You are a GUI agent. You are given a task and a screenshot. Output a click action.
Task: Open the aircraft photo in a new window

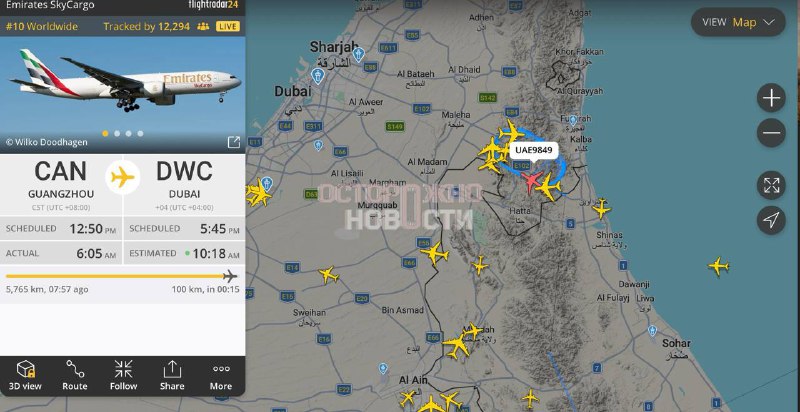[x=233, y=142]
